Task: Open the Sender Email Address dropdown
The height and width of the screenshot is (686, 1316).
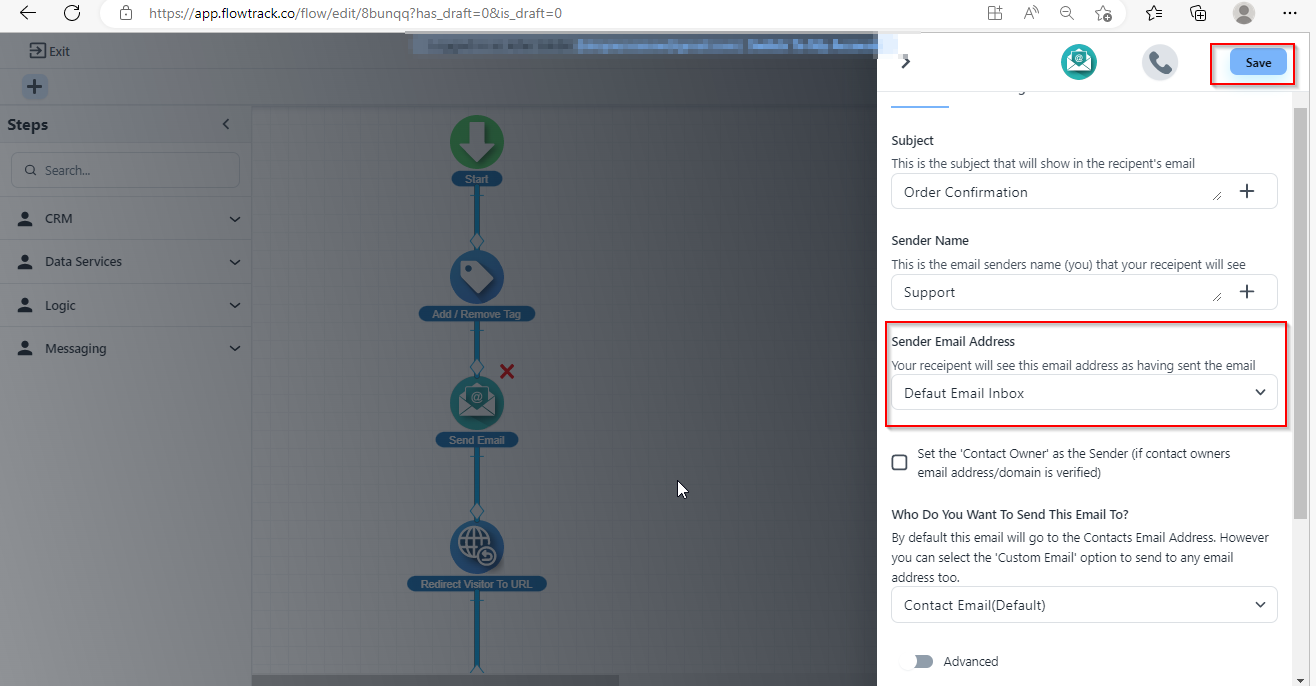Action: [x=1084, y=393]
